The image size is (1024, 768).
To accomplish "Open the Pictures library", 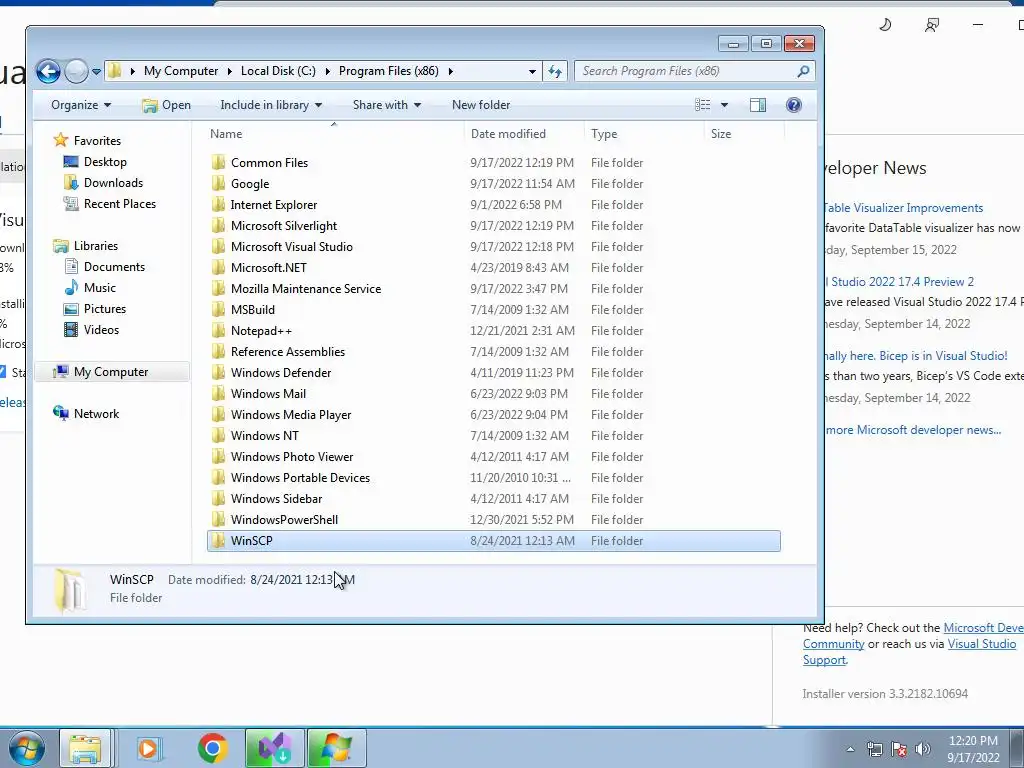I will [x=104, y=308].
